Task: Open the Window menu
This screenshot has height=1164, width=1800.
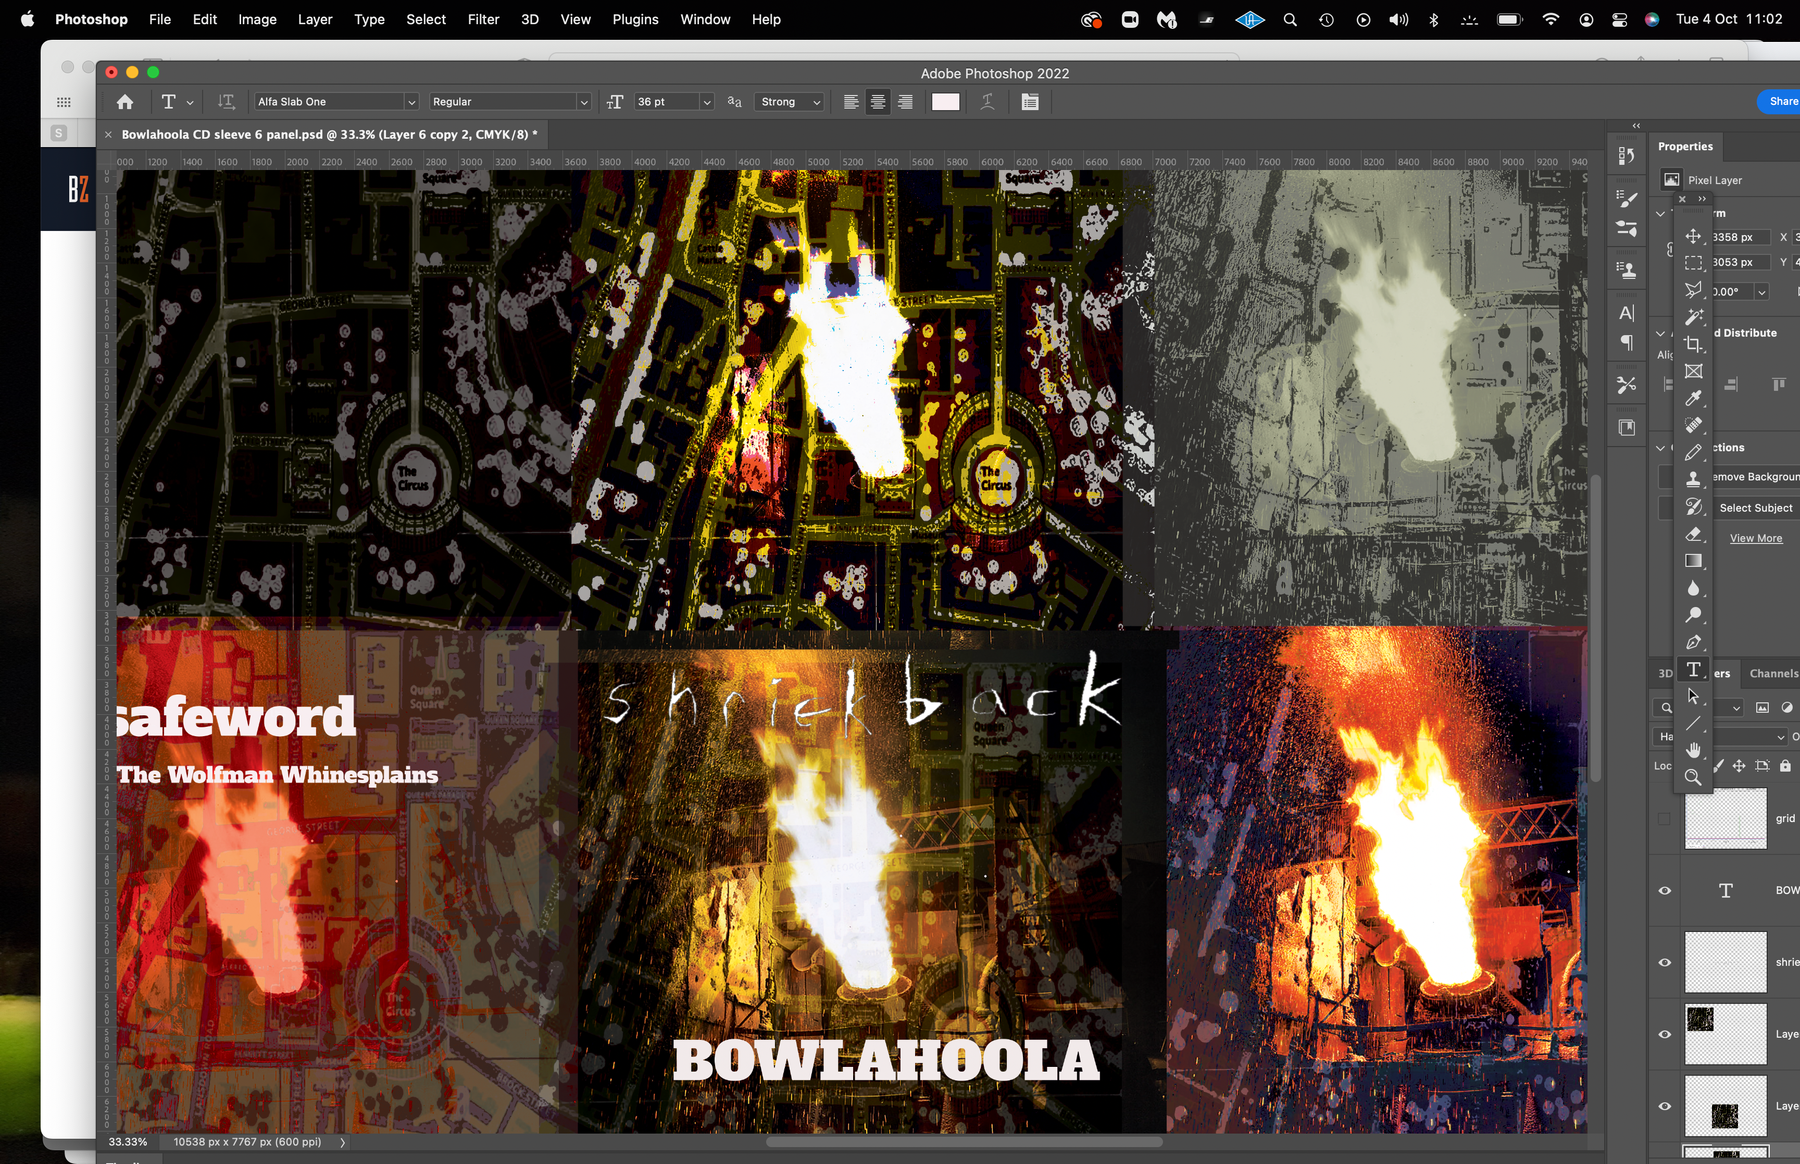Action: point(705,19)
